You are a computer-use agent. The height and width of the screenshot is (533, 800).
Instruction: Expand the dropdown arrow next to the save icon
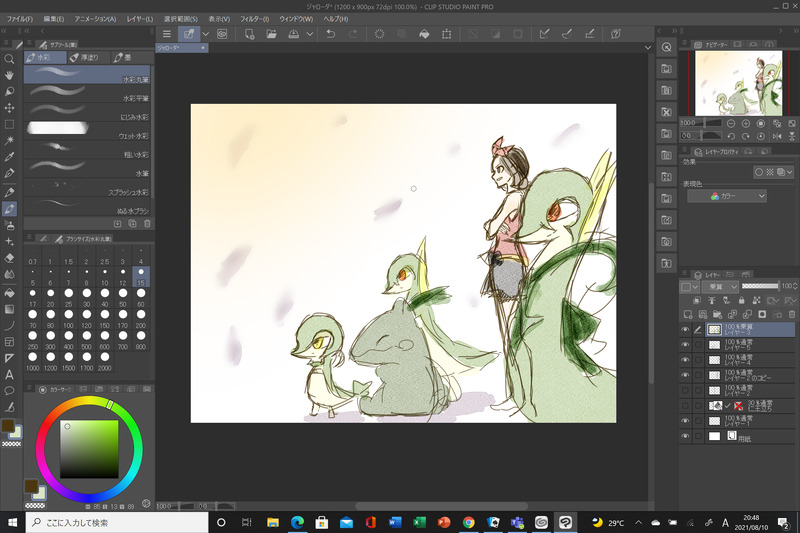(310, 34)
